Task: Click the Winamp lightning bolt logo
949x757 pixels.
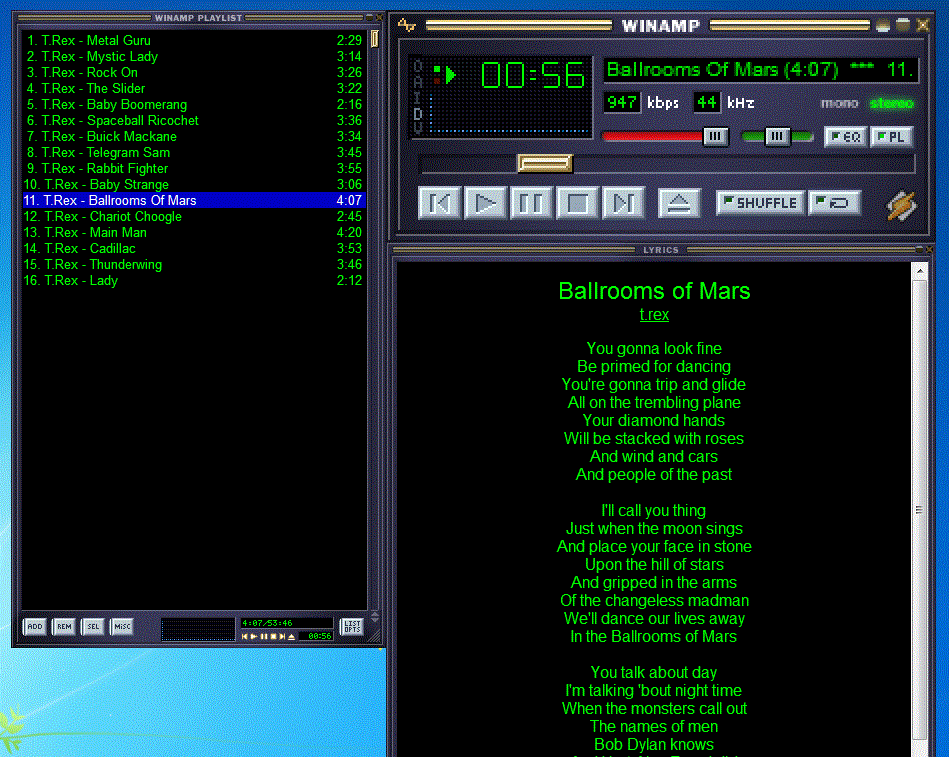Action: (x=901, y=206)
